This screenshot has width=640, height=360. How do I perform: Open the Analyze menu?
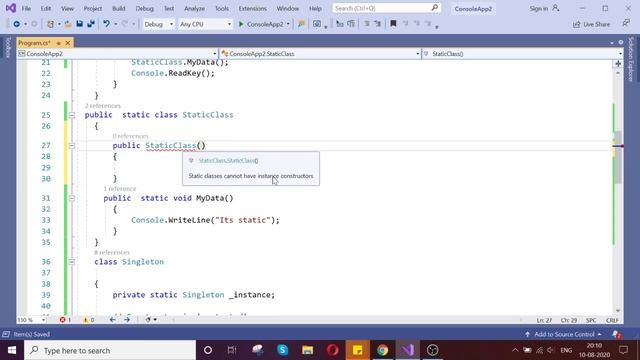tap(194, 8)
